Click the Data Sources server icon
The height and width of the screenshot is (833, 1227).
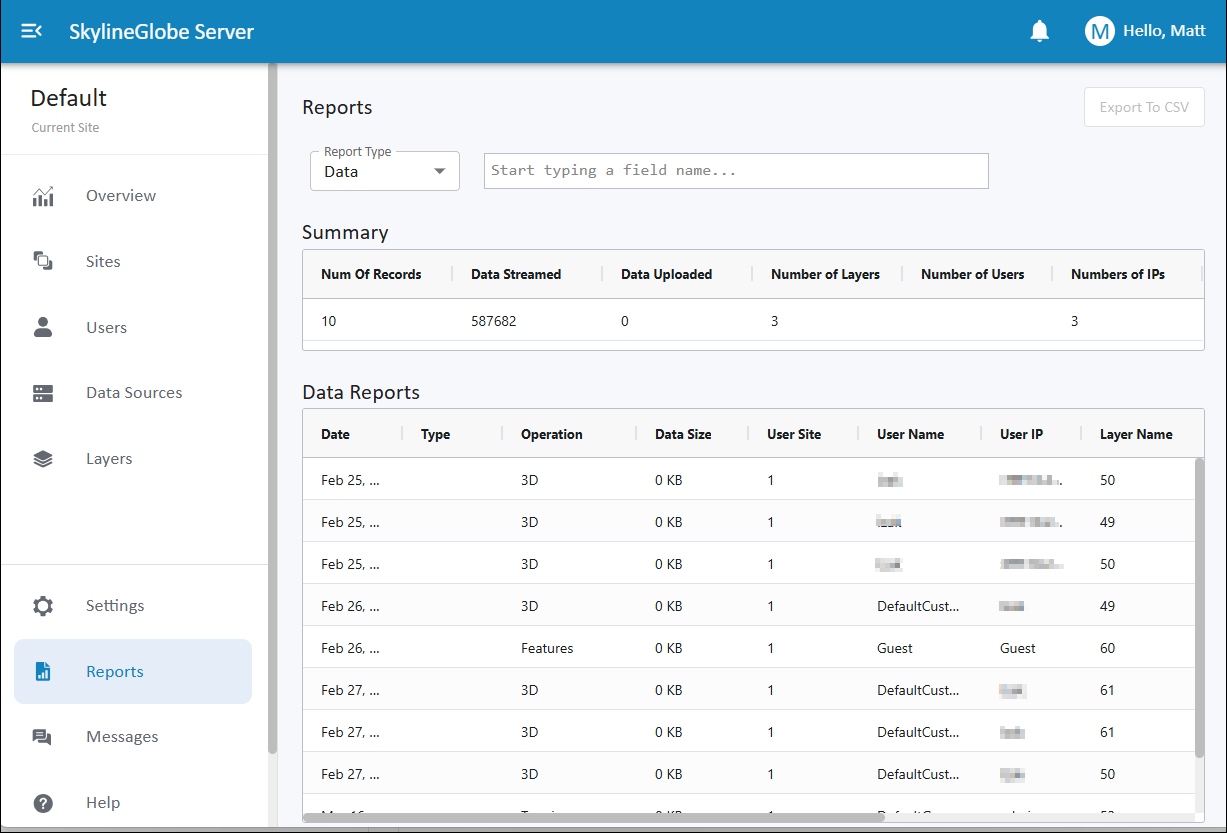(x=43, y=393)
